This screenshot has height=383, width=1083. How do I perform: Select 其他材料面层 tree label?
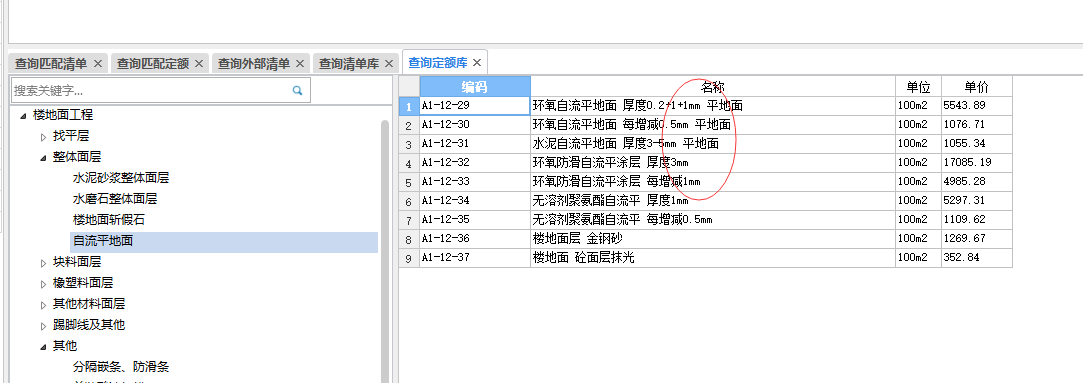click(x=89, y=304)
